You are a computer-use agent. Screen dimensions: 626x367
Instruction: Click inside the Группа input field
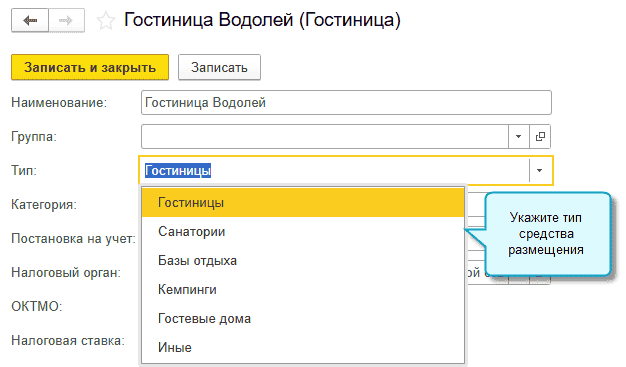pyautogui.click(x=325, y=137)
